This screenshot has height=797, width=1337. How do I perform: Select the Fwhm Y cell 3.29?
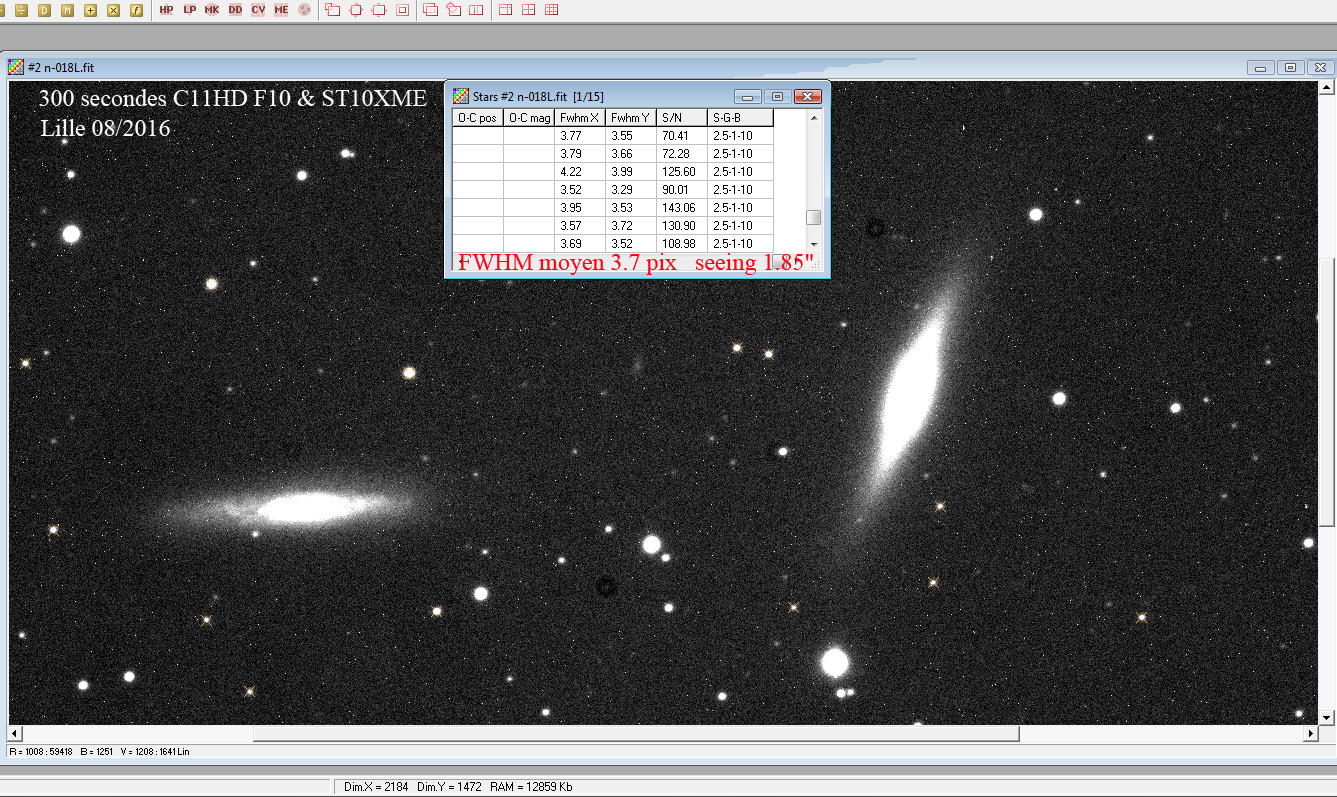(x=631, y=190)
